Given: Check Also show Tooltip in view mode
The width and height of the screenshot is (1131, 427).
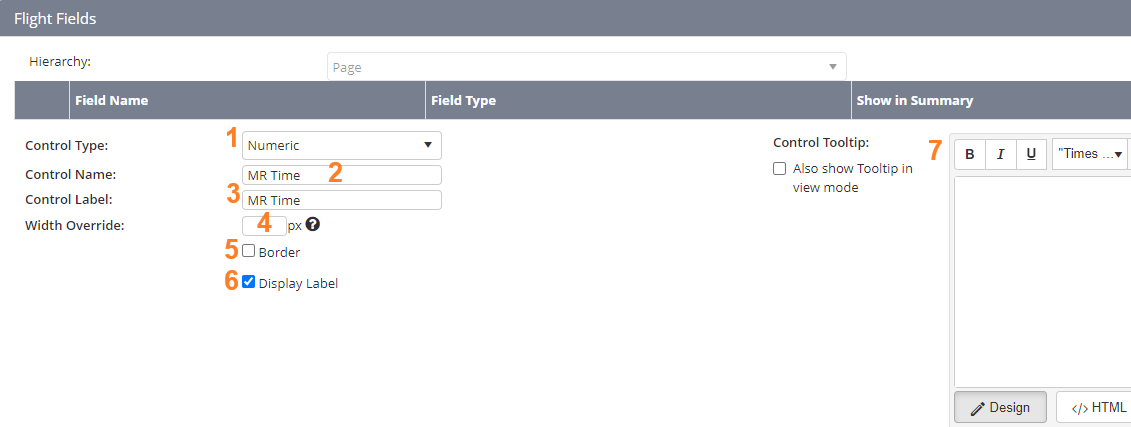Looking at the screenshot, I should 779,169.
